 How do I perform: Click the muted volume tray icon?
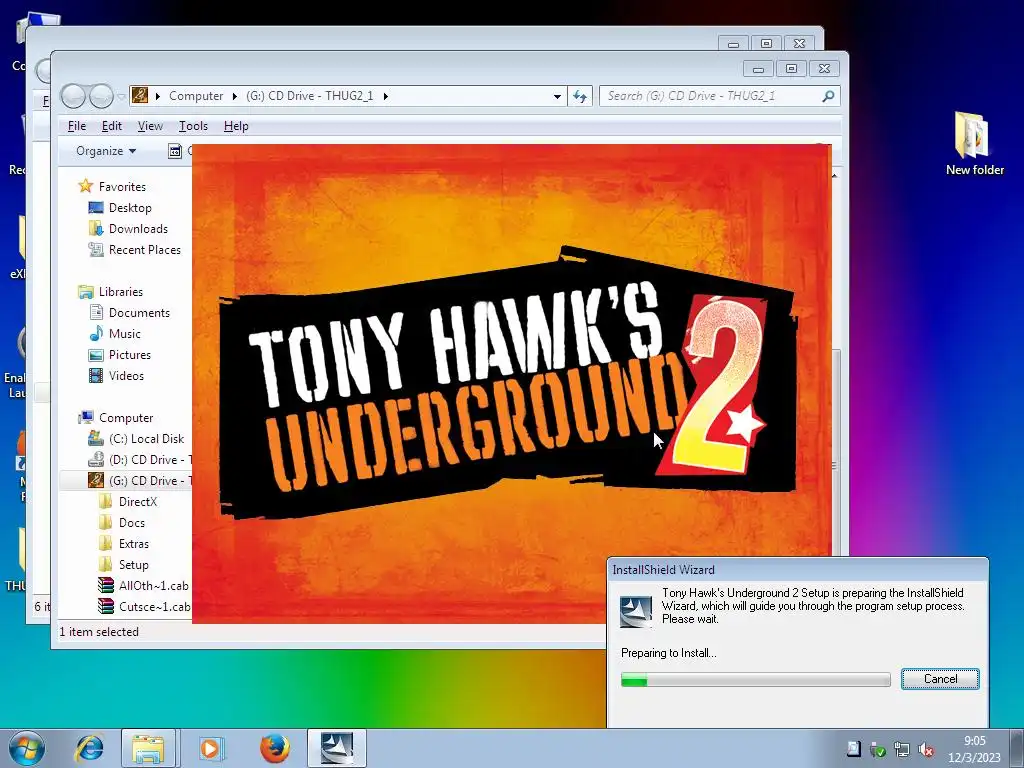[925, 750]
